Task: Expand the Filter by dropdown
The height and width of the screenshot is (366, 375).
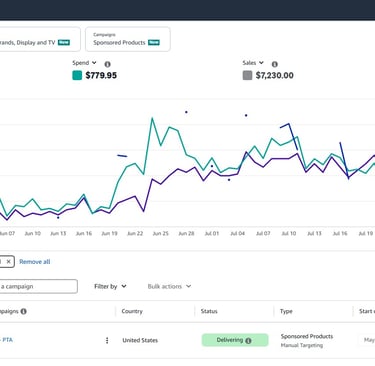Action: 110,286
